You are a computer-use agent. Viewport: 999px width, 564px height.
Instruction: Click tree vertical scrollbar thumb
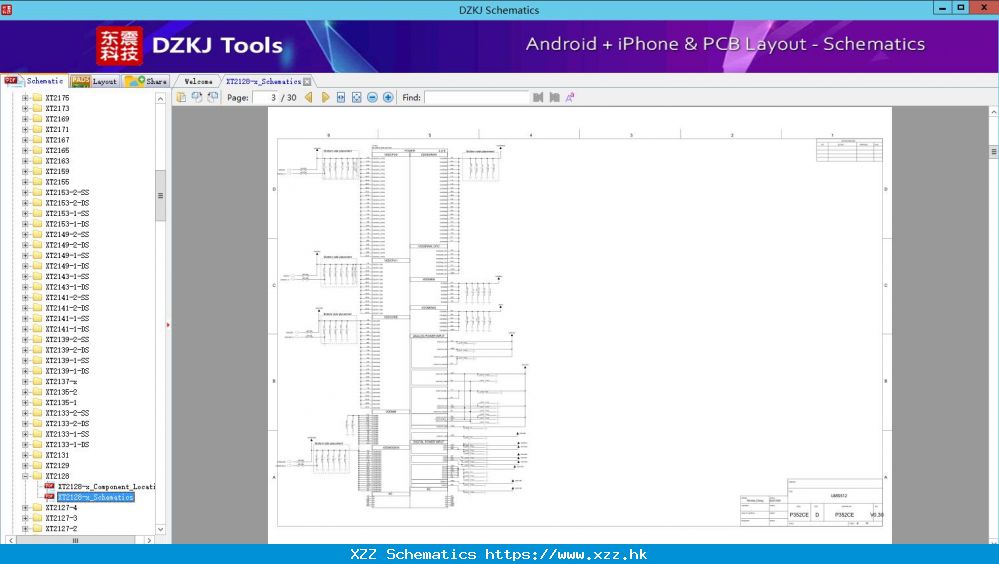coord(161,195)
